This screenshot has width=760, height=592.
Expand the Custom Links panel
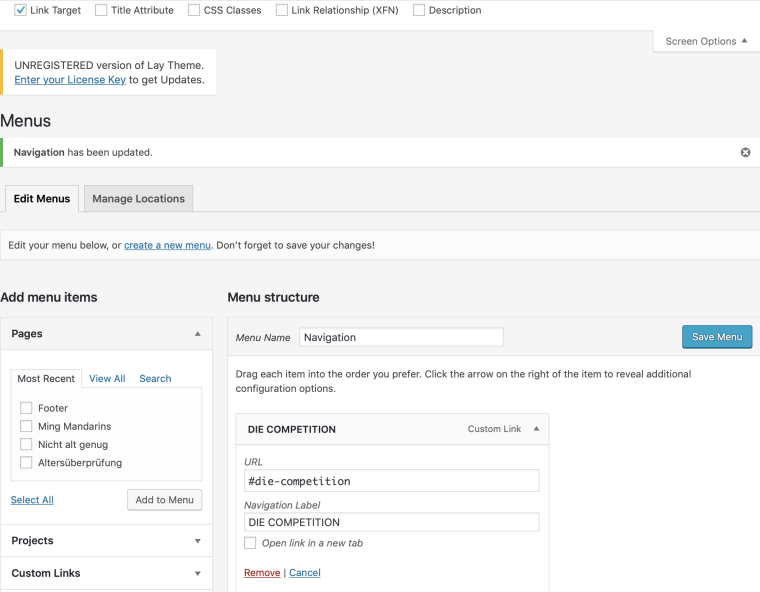pos(197,573)
